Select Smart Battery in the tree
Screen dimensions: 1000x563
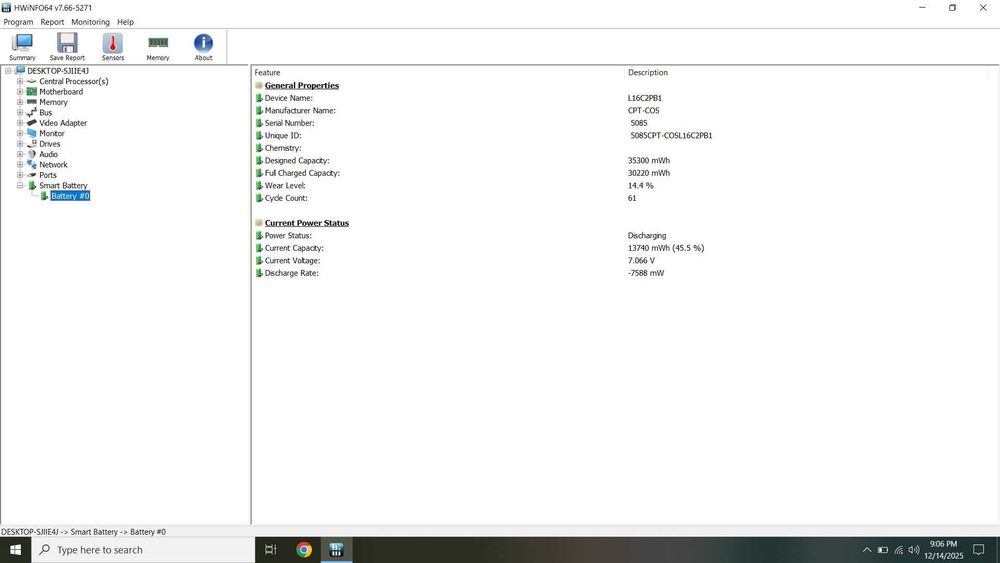point(63,186)
